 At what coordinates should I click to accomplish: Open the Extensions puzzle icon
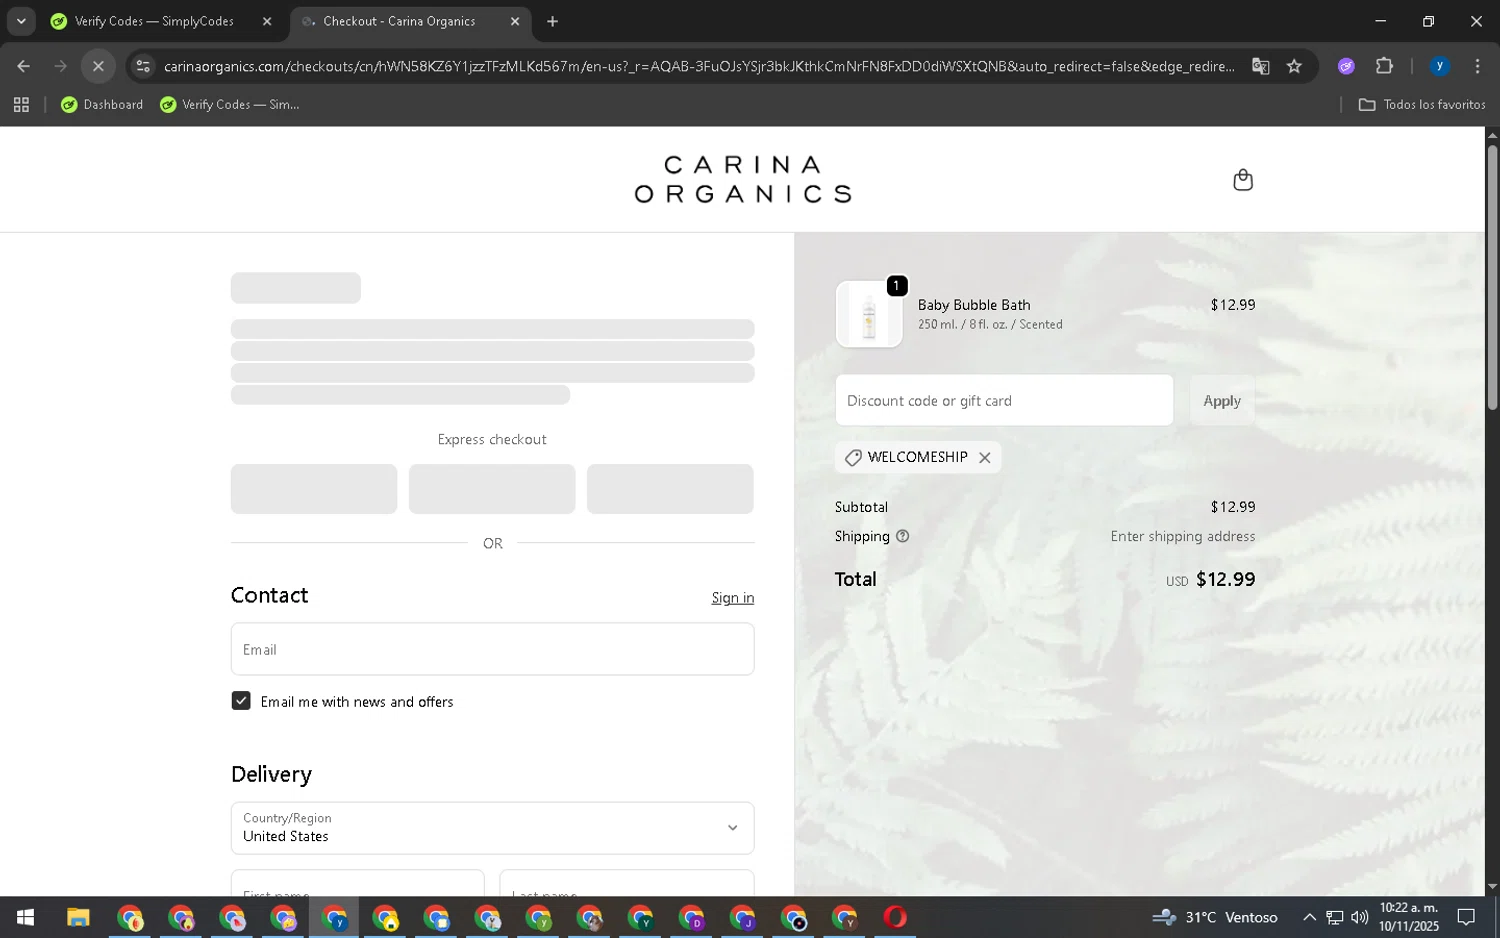(x=1384, y=66)
